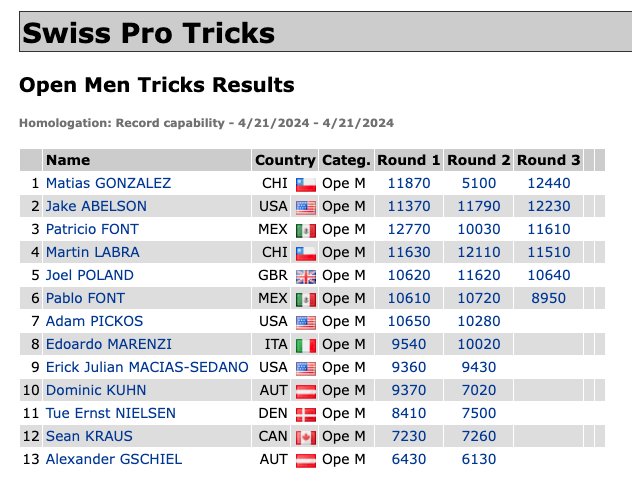Image resolution: width=632 pixels, height=484 pixels.
Task: Click the Name column header
Action: [x=68, y=160]
